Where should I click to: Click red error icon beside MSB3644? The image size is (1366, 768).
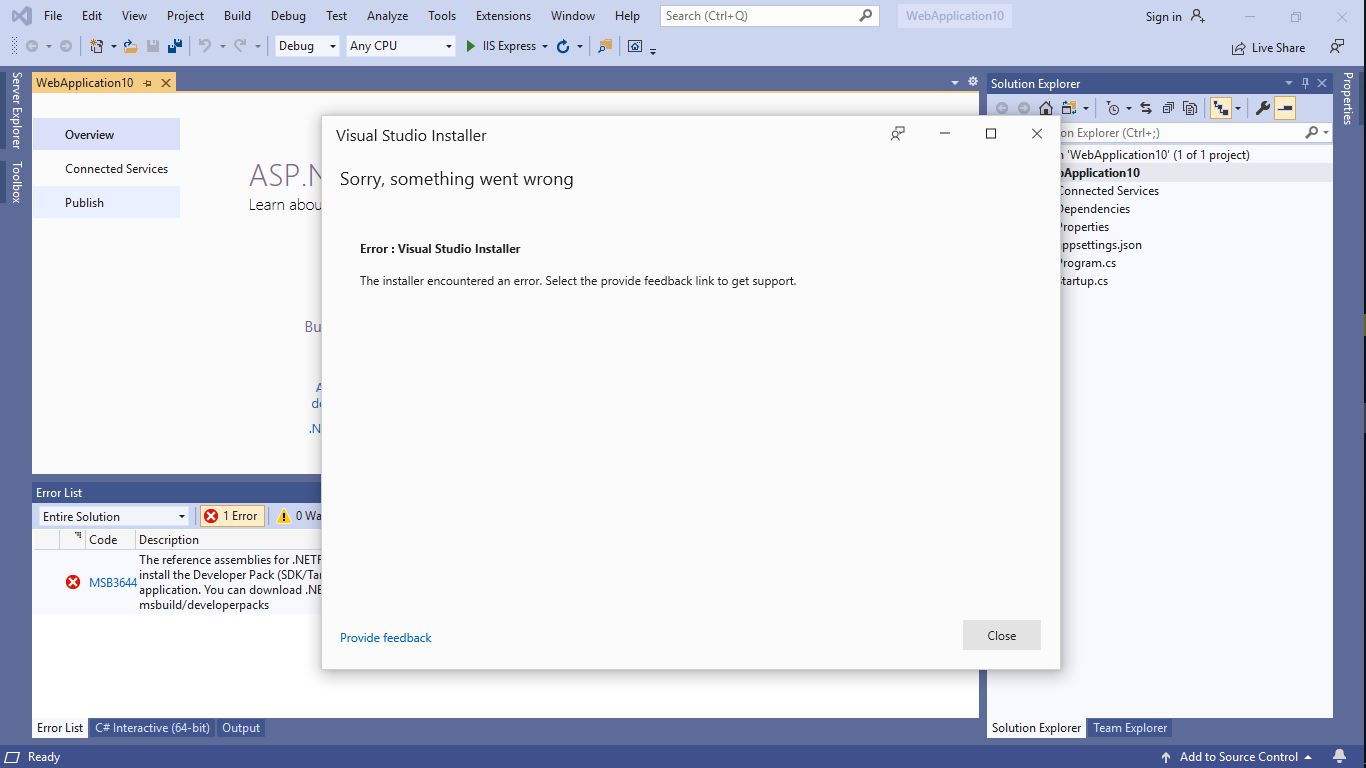[73, 582]
